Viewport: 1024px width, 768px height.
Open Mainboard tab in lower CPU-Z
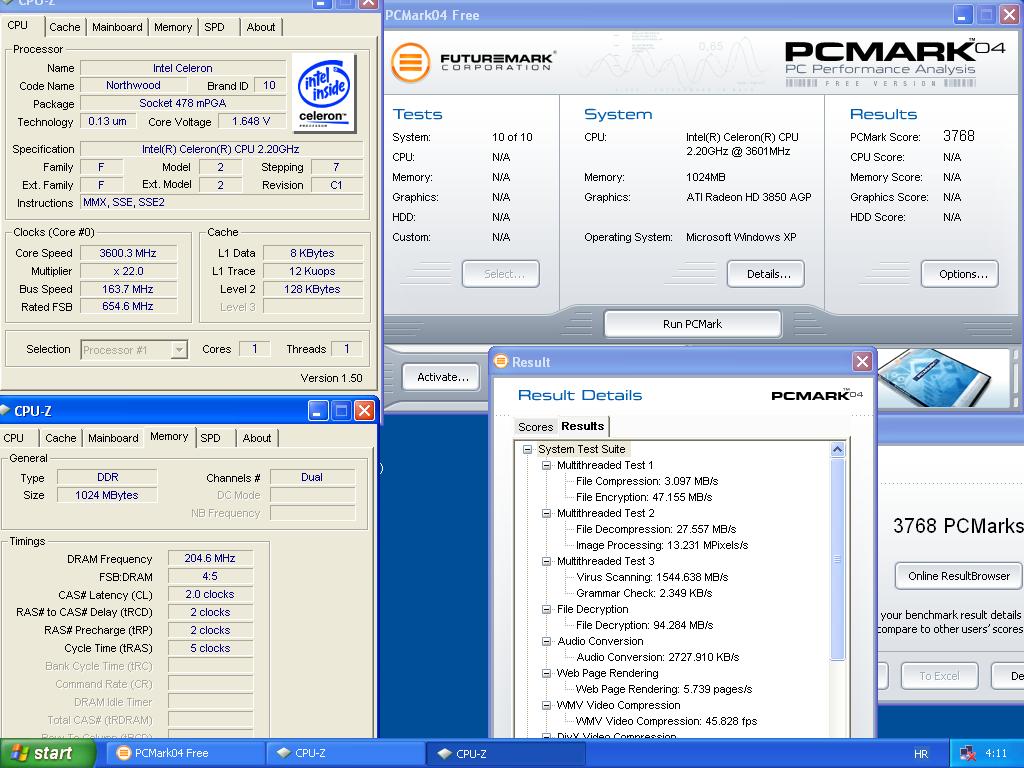(x=113, y=438)
